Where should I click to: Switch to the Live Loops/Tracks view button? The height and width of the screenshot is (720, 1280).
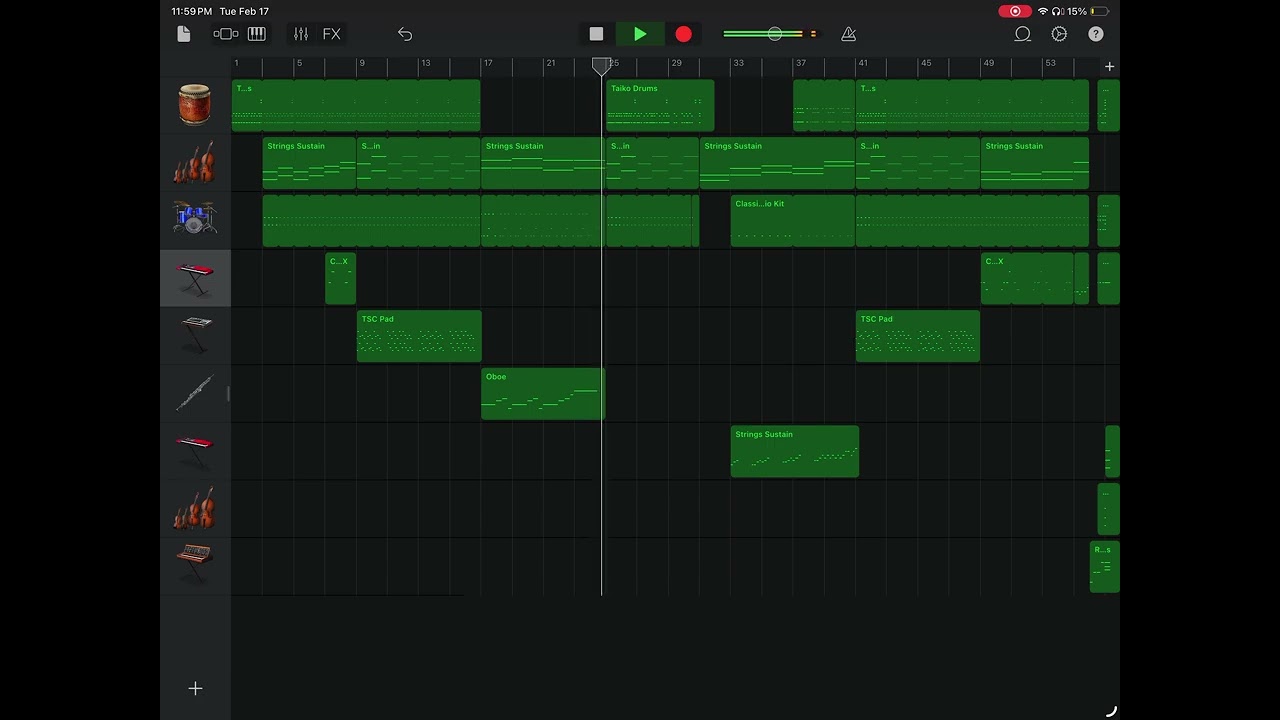coord(225,34)
